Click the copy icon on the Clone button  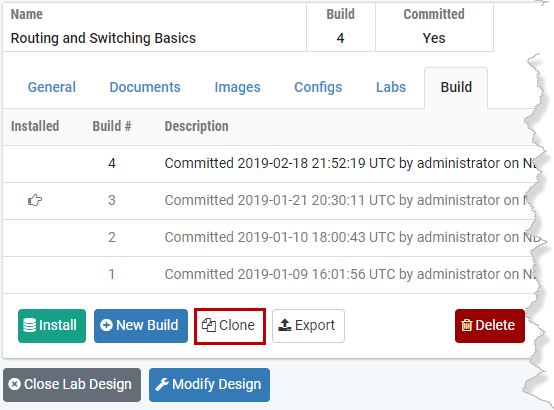pos(208,325)
